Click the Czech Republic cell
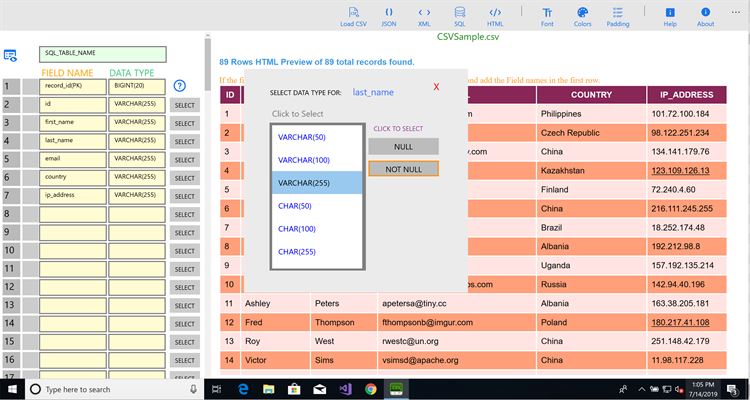 pos(591,133)
